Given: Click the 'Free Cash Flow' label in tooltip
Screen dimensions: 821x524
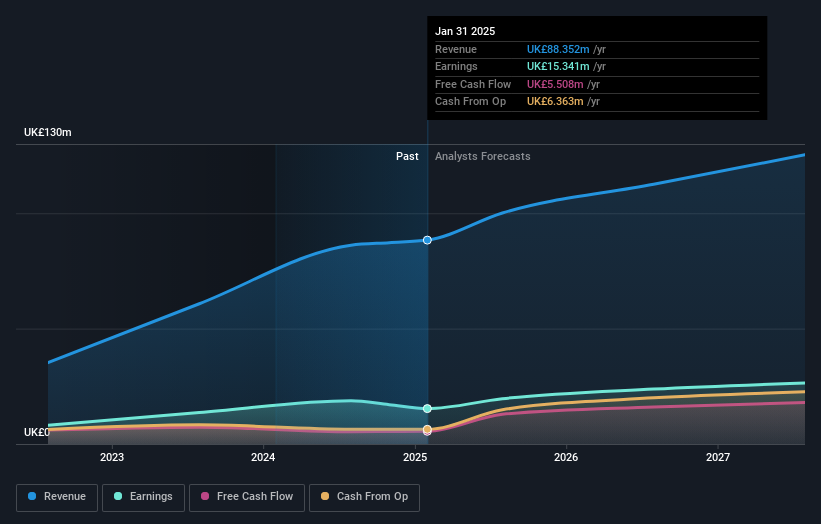Looking at the screenshot, I should click(x=473, y=84).
